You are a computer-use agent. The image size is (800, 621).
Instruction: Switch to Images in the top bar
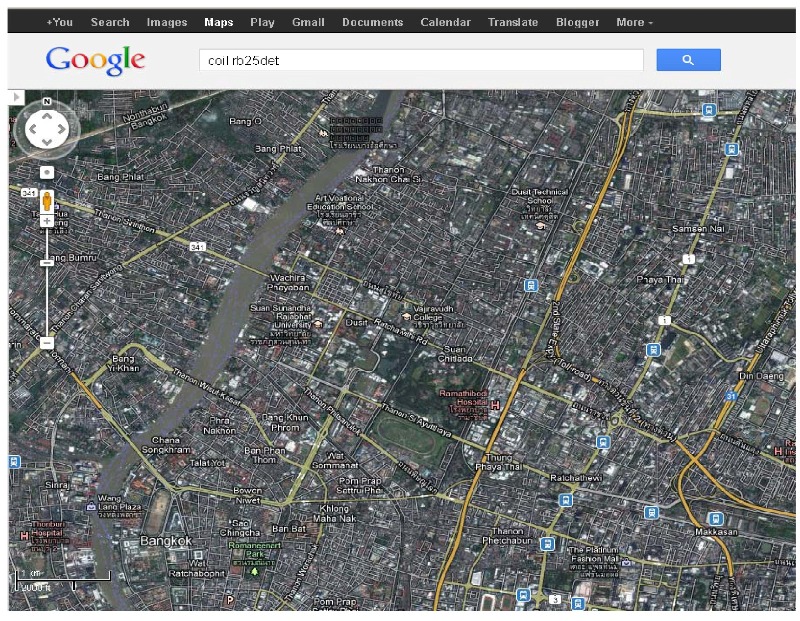[167, 22]
